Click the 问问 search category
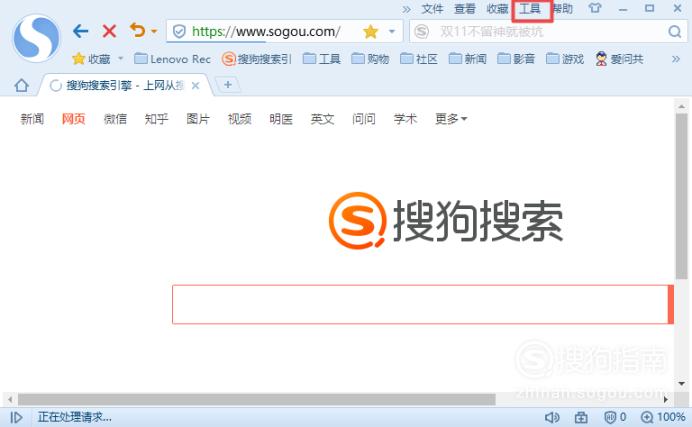This screenshot has width=692, height=427. [x=364, y=119]
